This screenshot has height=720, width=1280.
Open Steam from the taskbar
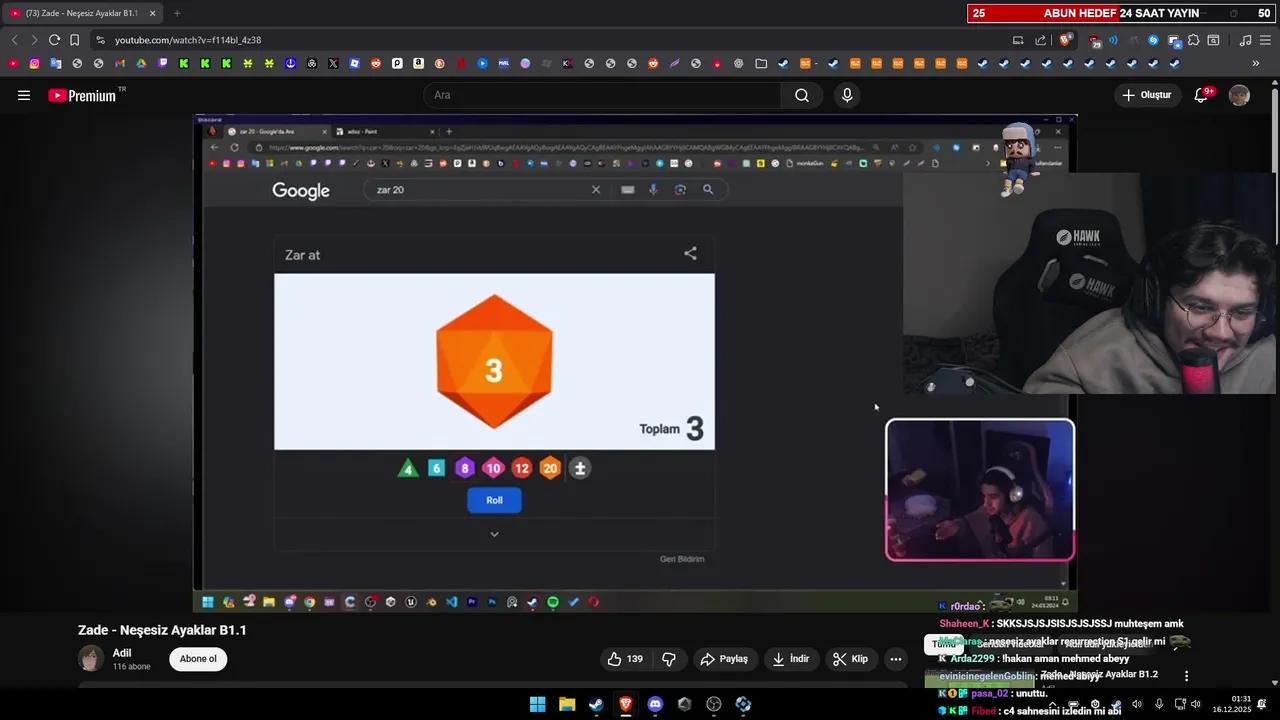pyautogui.click(x=596, y=704)
